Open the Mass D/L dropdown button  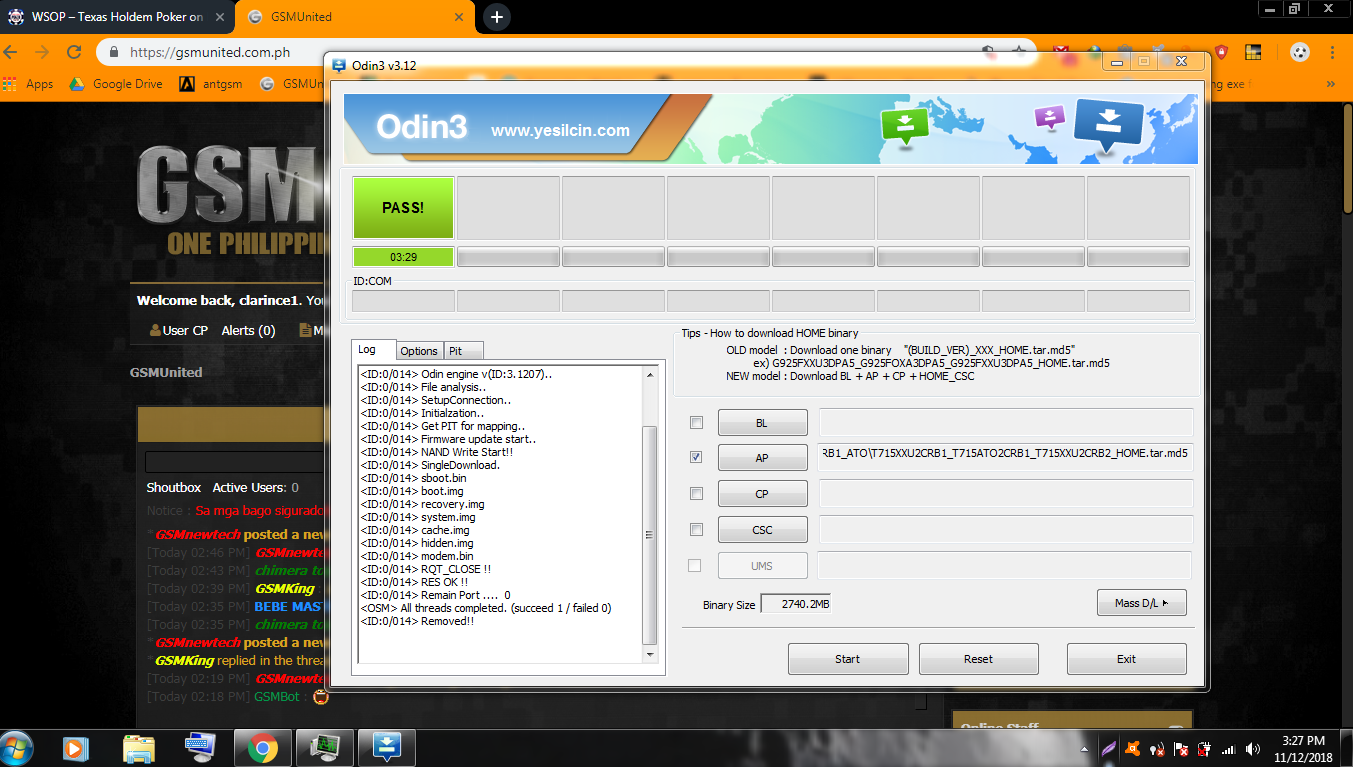pyautogui.click(x=1141, y=603)
